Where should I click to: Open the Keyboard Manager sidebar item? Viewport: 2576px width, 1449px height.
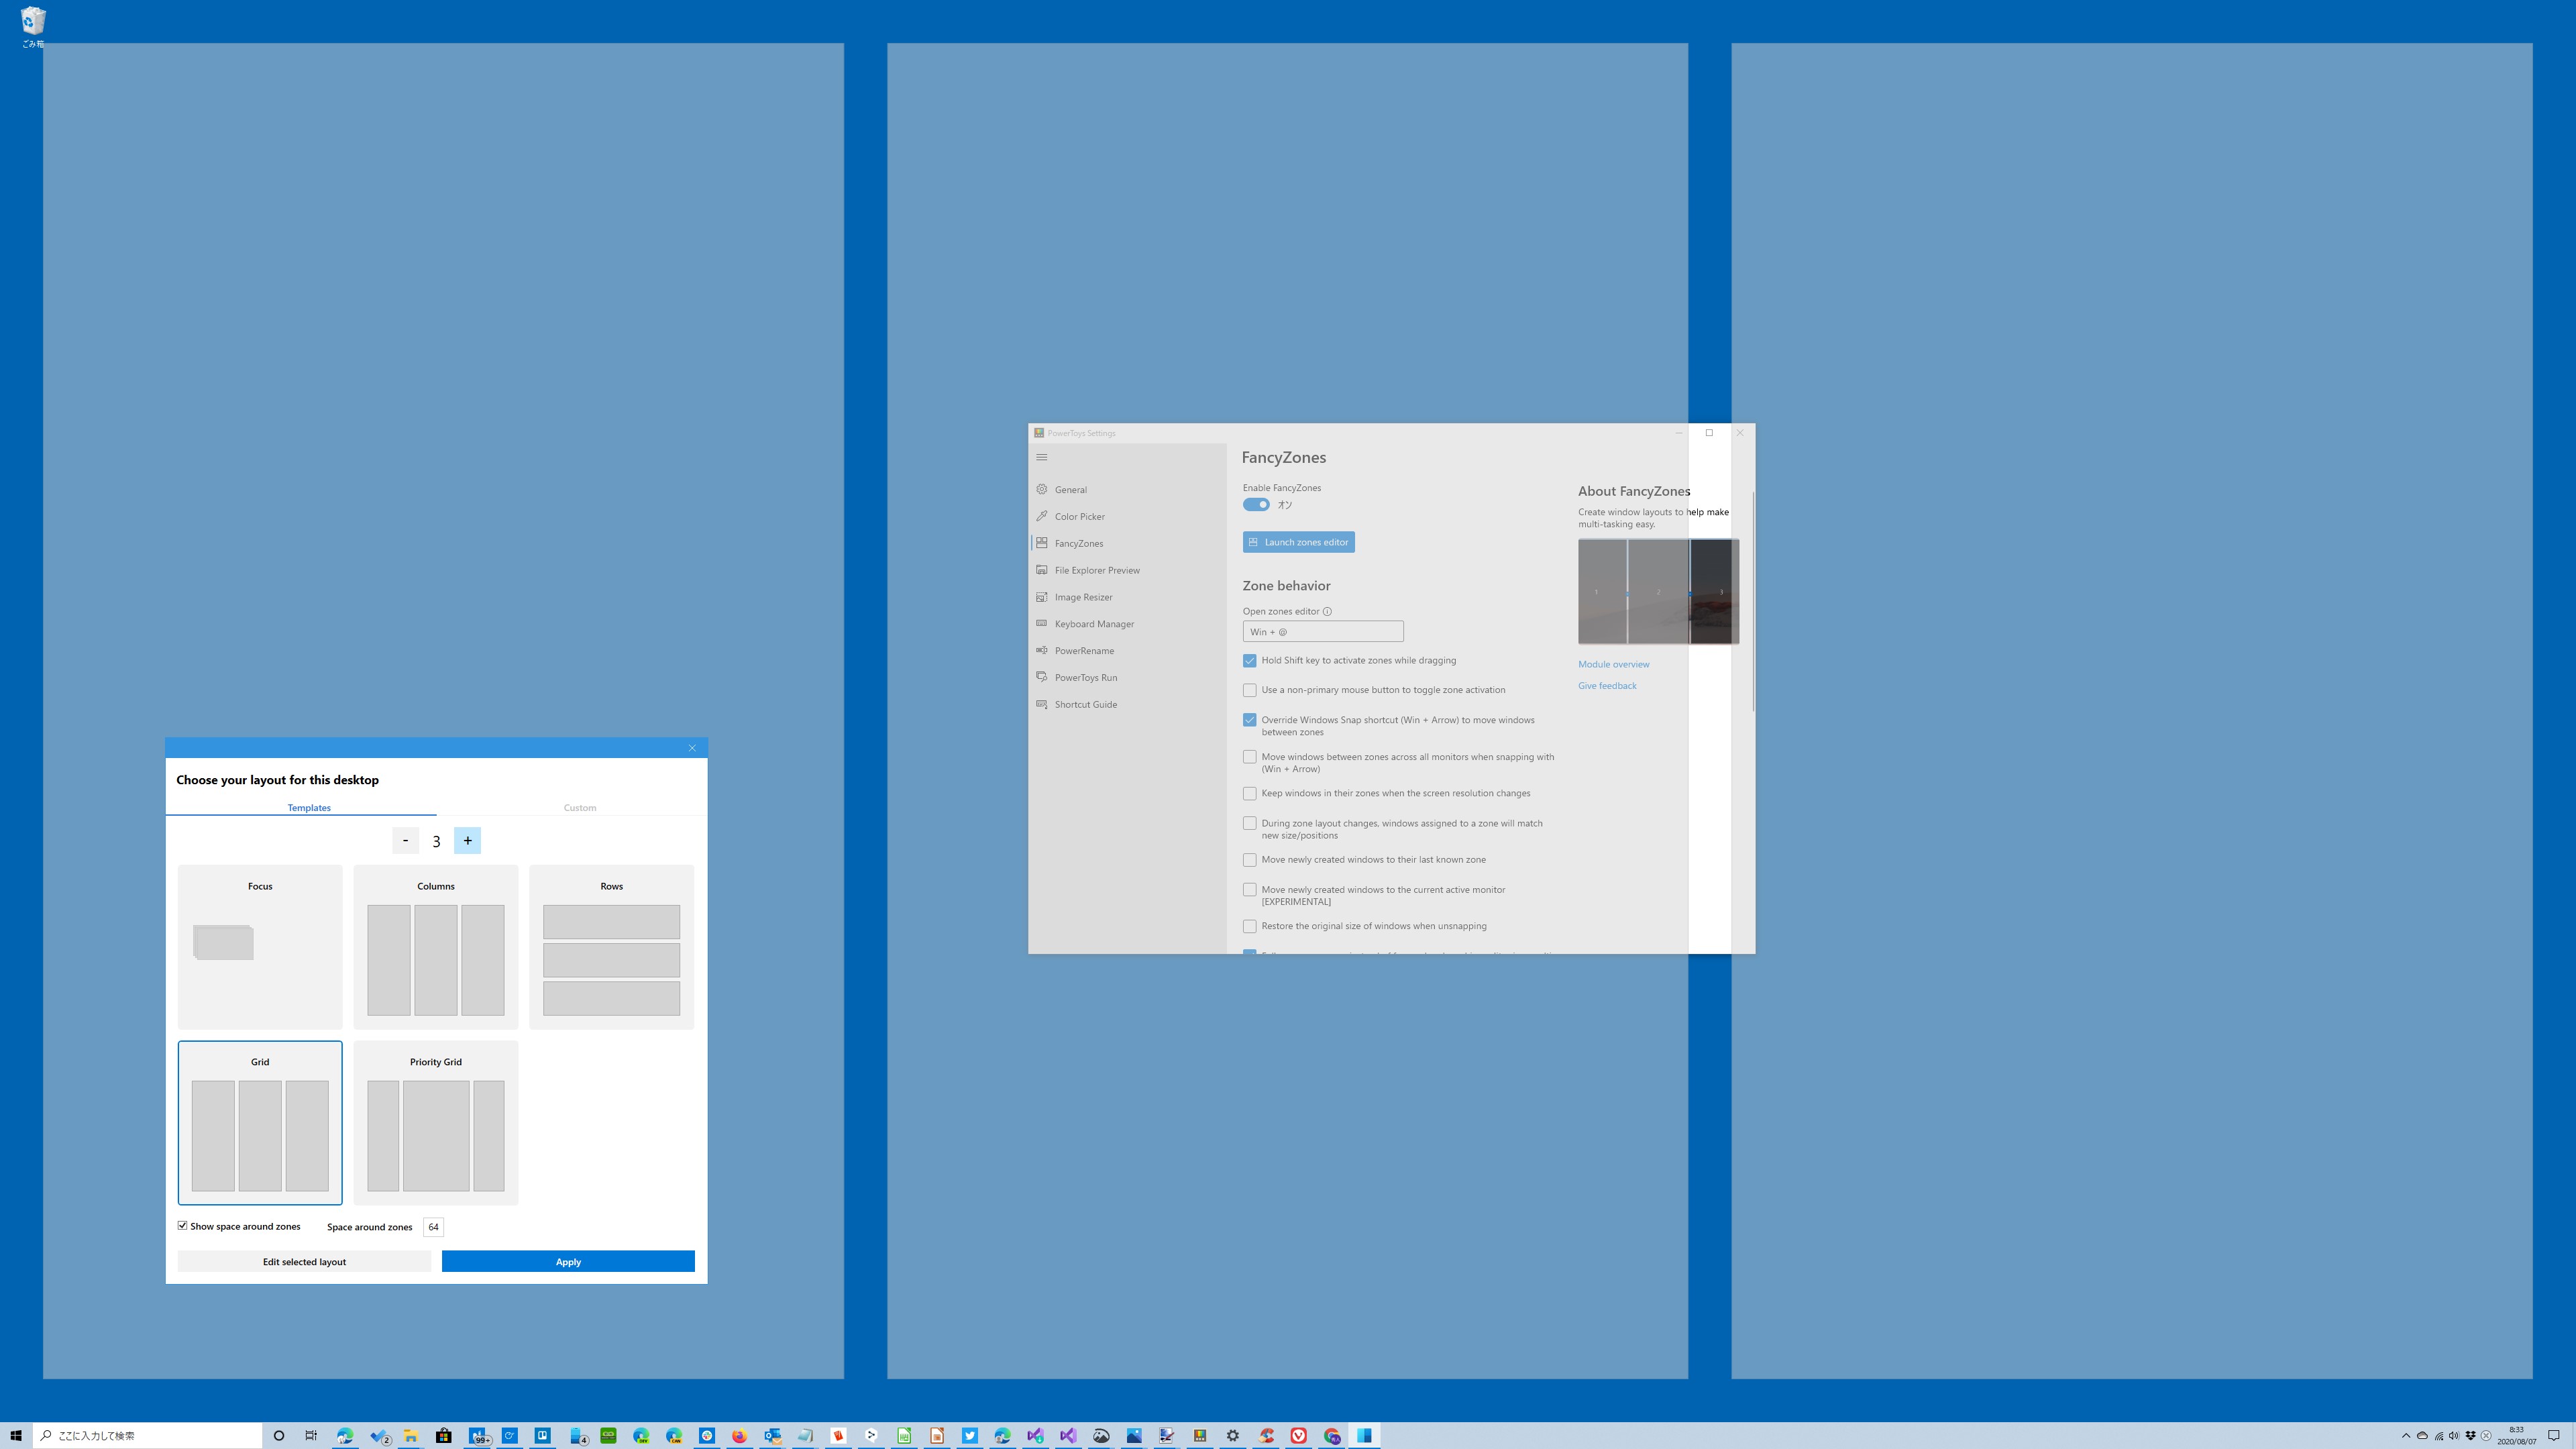pyautogui.click(x=1093, y=624)
